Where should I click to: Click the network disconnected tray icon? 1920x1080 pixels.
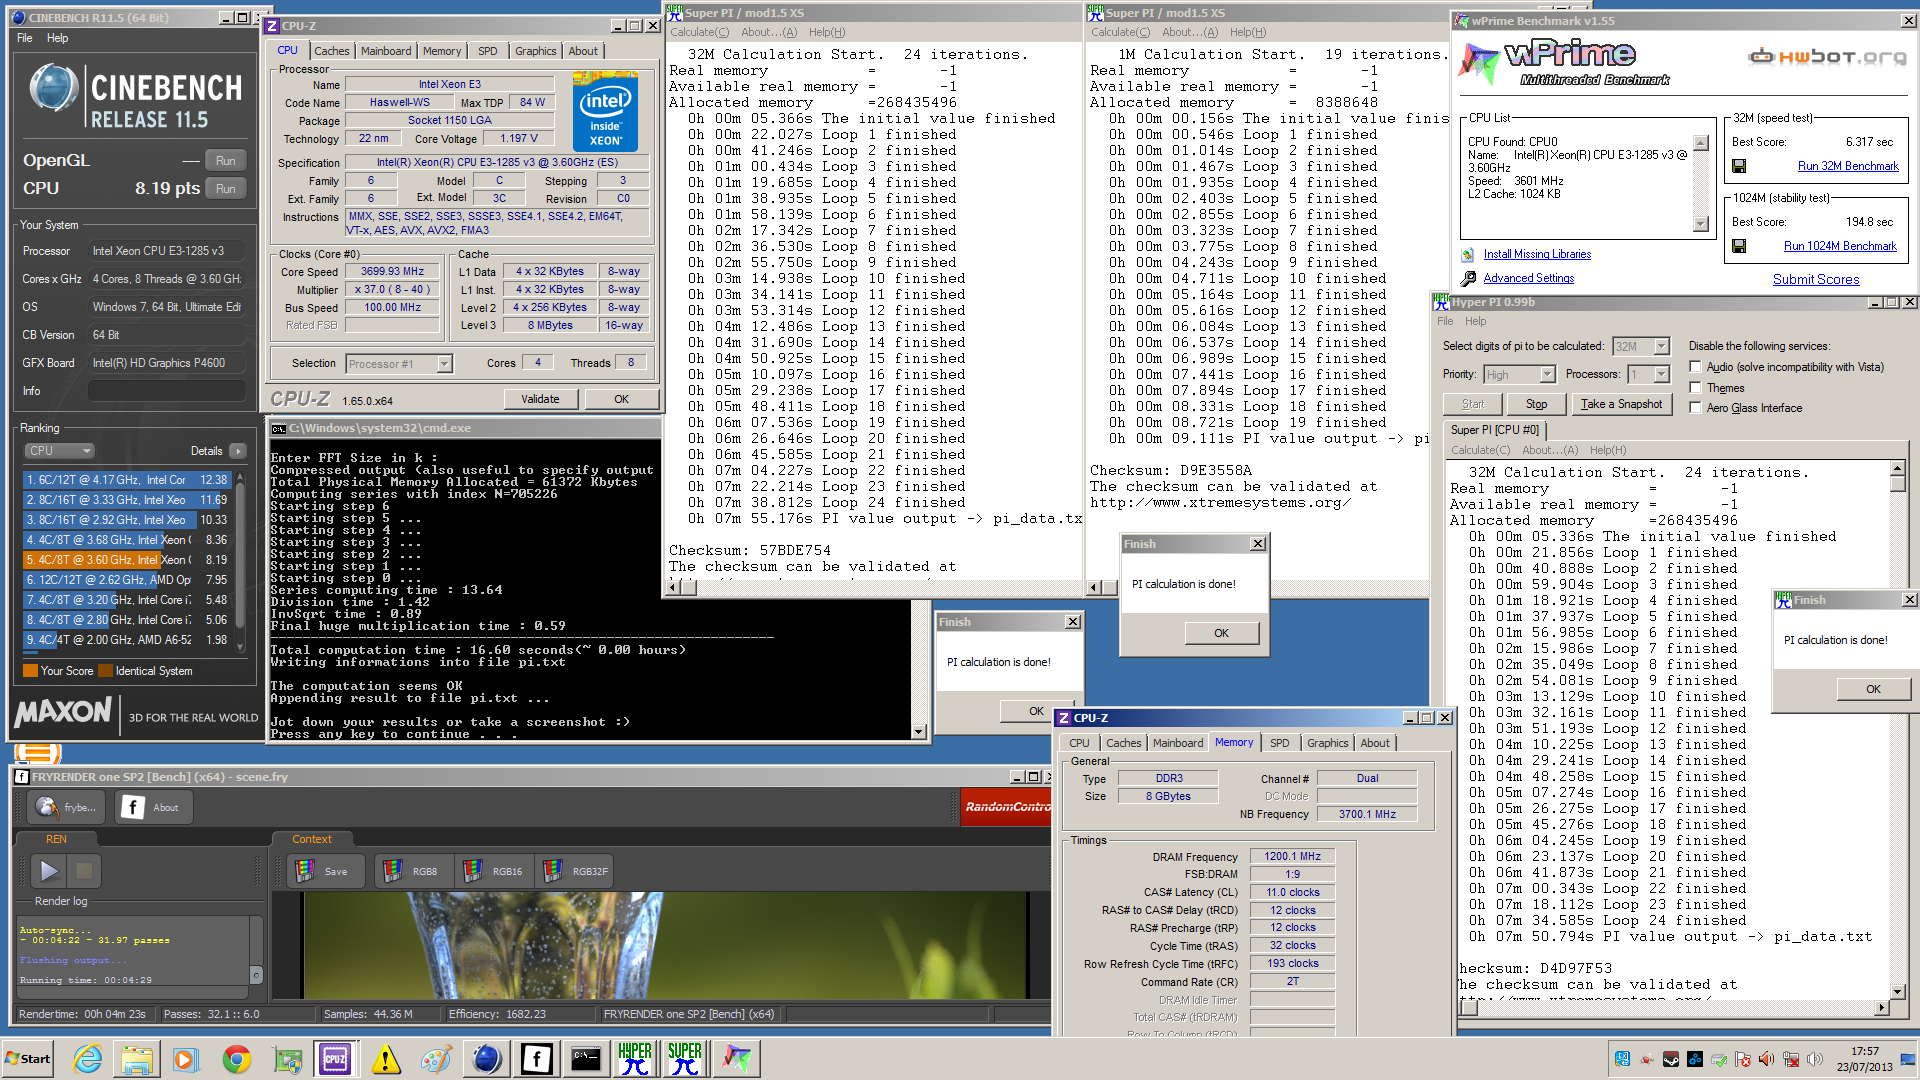tap(1790, 1059)
